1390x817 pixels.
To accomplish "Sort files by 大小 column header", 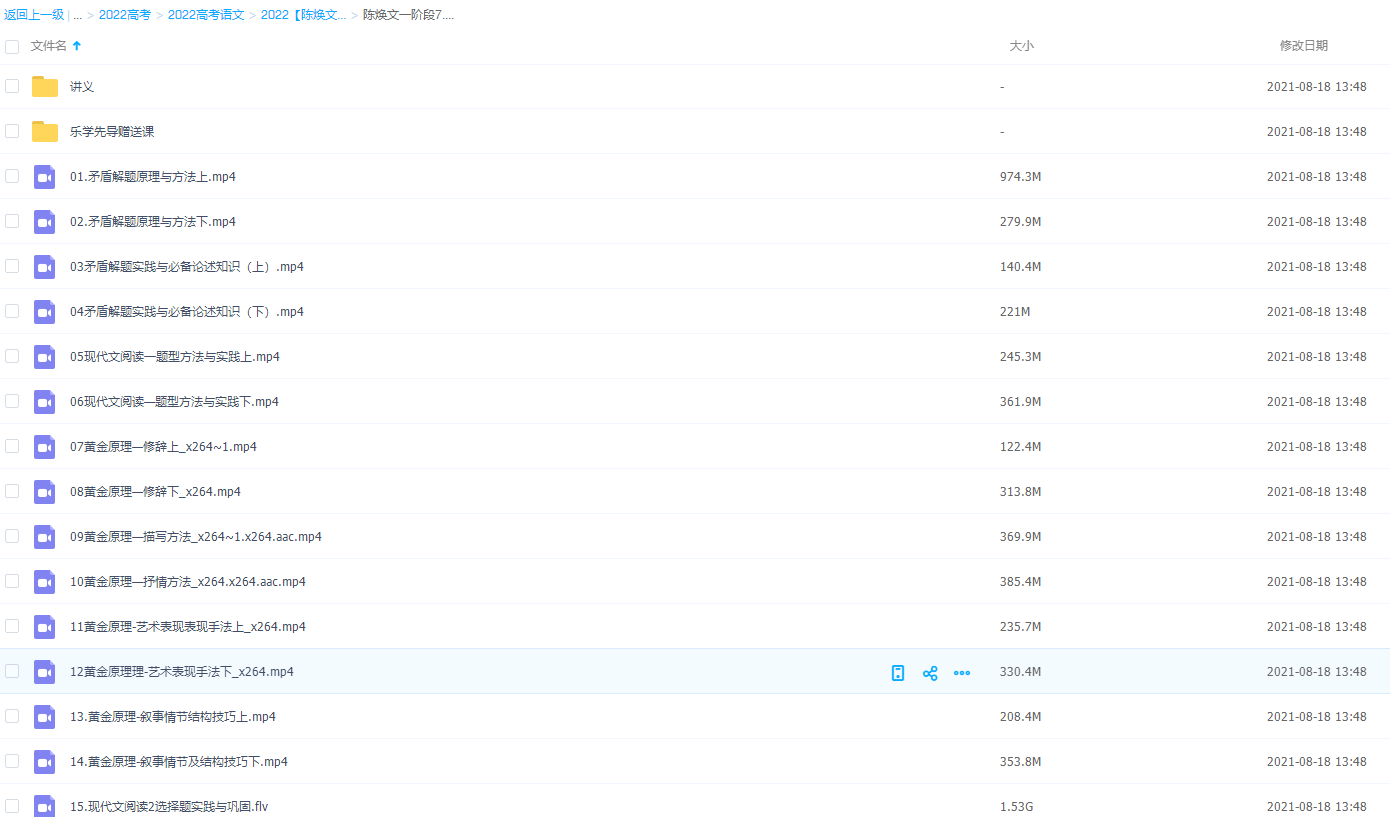I will point(1021,46).
